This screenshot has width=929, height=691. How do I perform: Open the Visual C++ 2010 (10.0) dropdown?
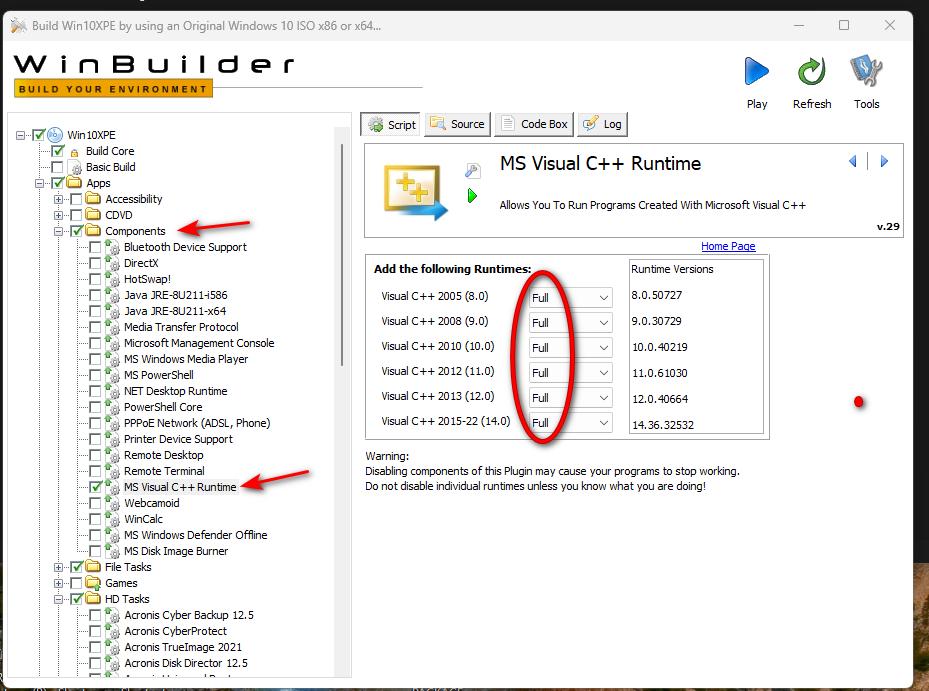point(570,347)
